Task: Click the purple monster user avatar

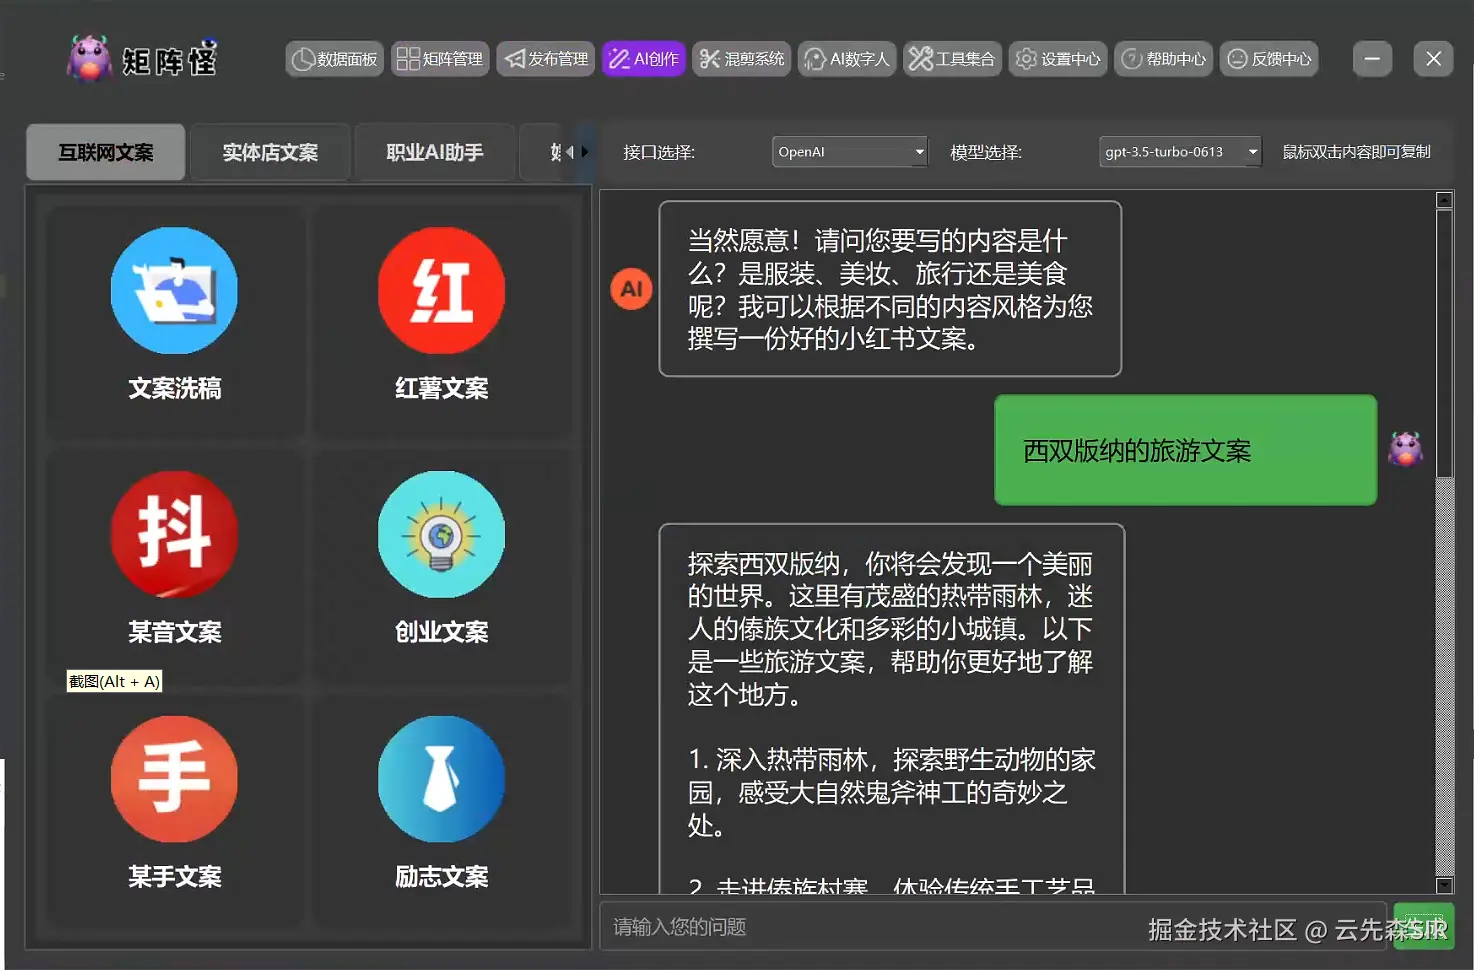Action: pyautogui.click(x=1405, y=449)
